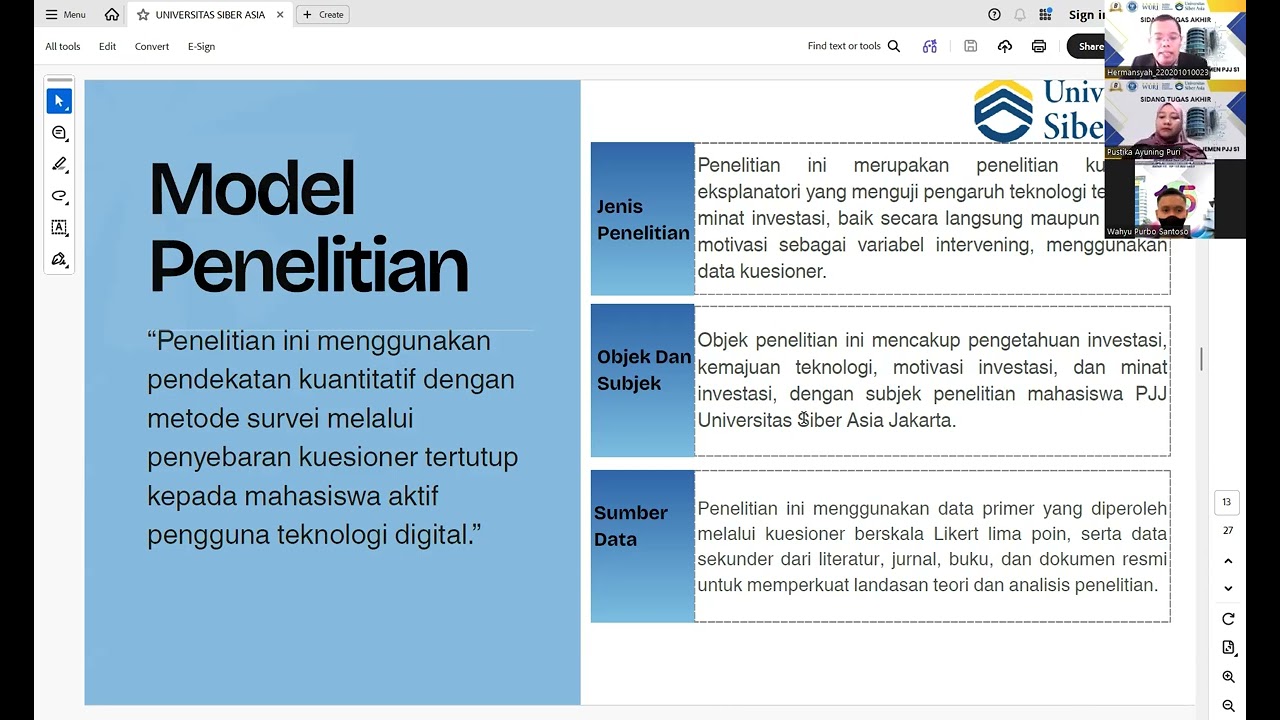The height and width of the screenshot is (720, 1280).
Task: Switch to UNIVERSITAS SIBER ASIA tab
Action: click(209, 15)
